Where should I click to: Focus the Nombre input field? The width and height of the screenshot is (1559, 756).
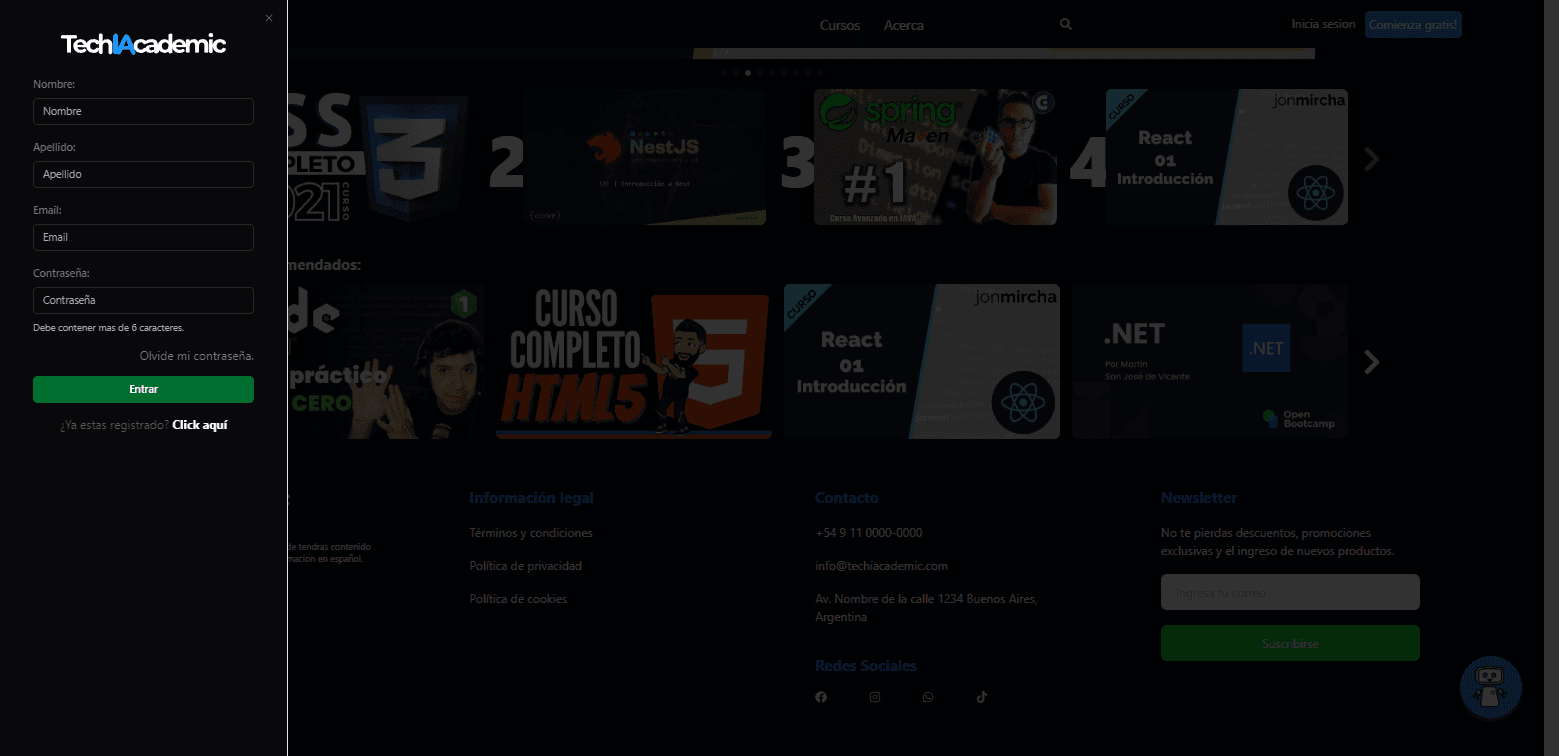click(143, 111)
